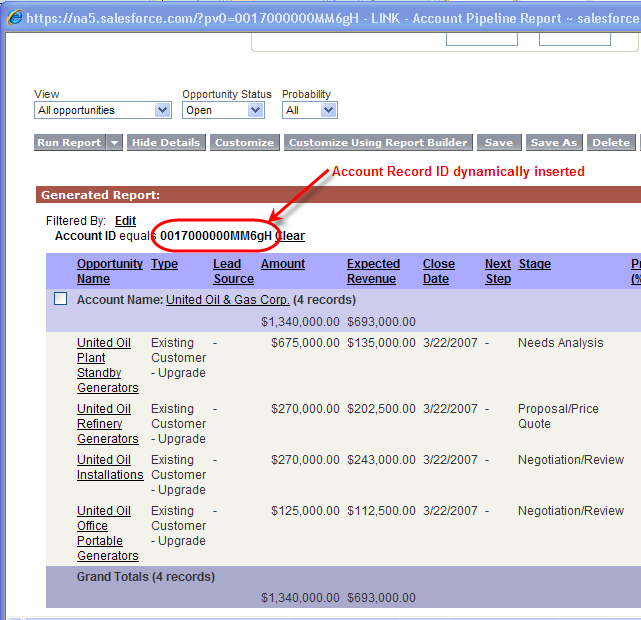Sort by Lead Source column header

(x=233, y=271)
